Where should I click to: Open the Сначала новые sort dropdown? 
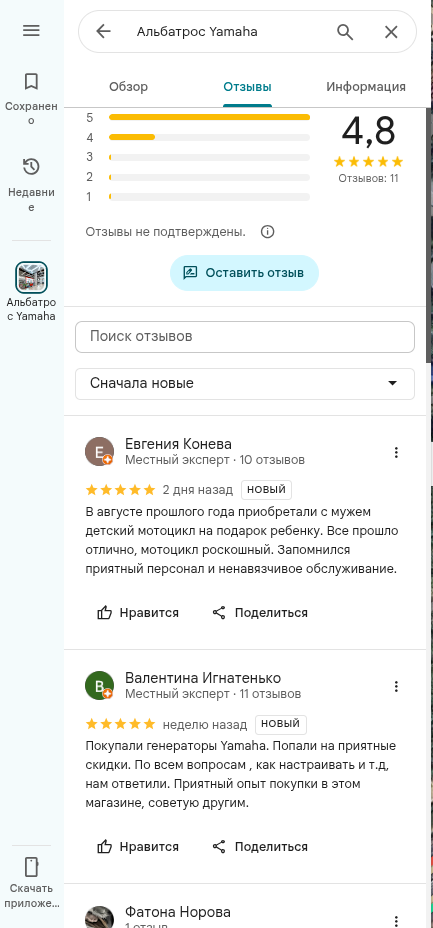click(245, 384)
